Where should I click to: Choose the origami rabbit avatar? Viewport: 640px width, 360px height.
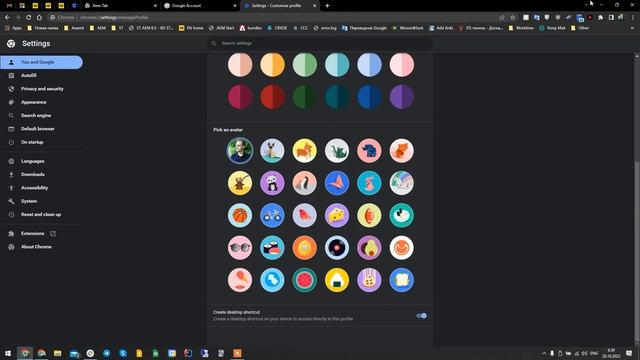click(369, 183)
